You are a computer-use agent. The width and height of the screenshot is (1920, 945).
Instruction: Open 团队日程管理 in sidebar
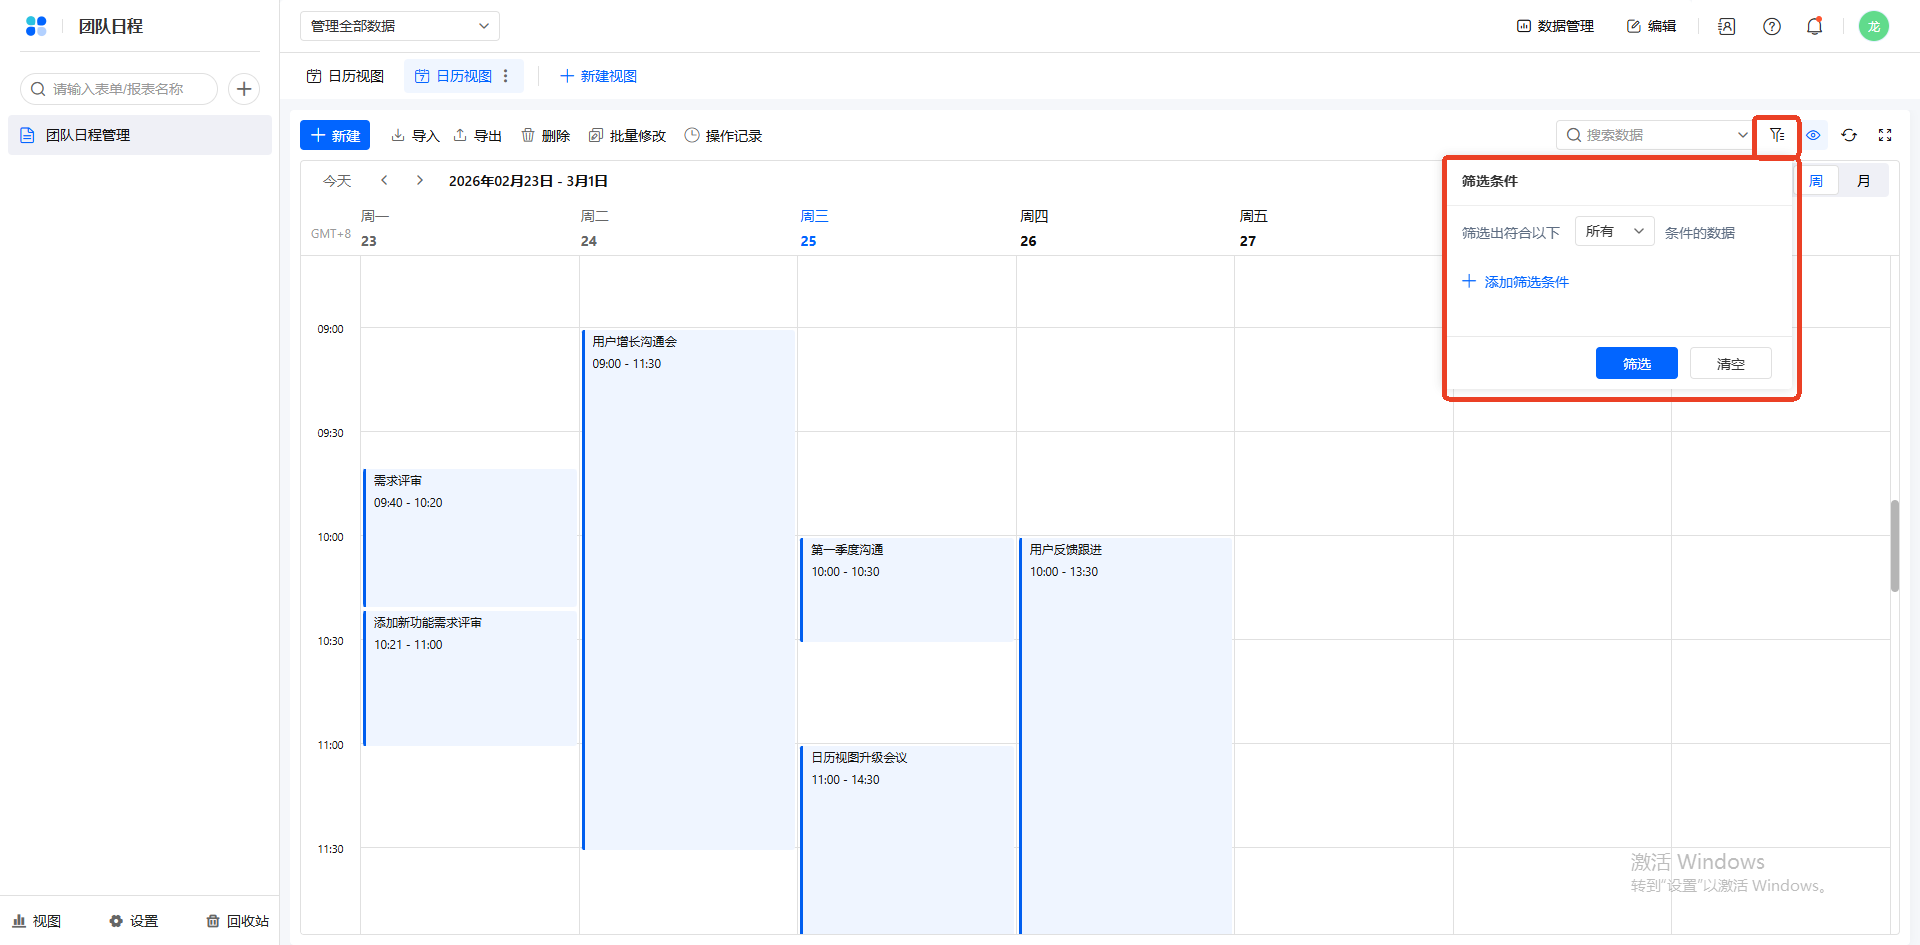click(88, 135)
